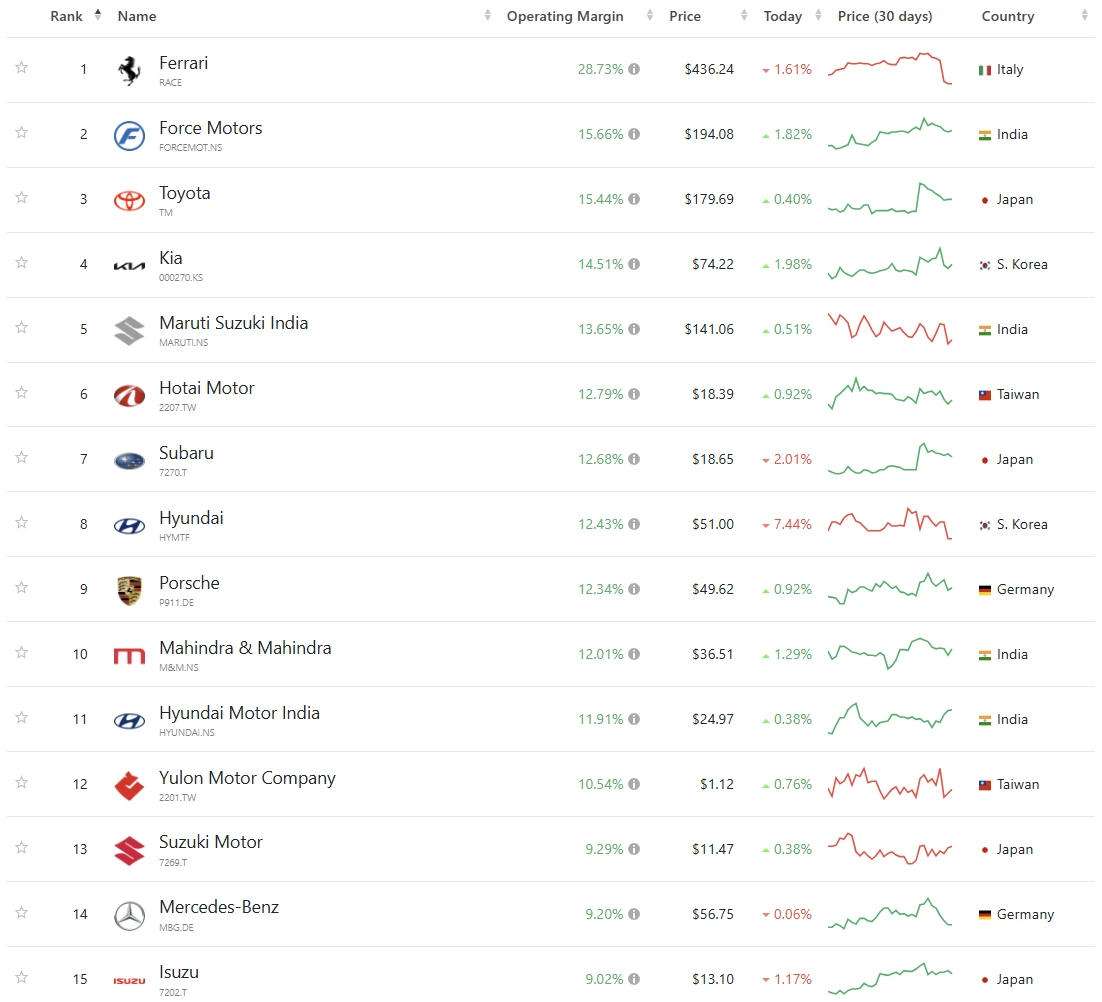
Task: Click the S. Korea label for Kia
Action: (x=1022, y=264)
